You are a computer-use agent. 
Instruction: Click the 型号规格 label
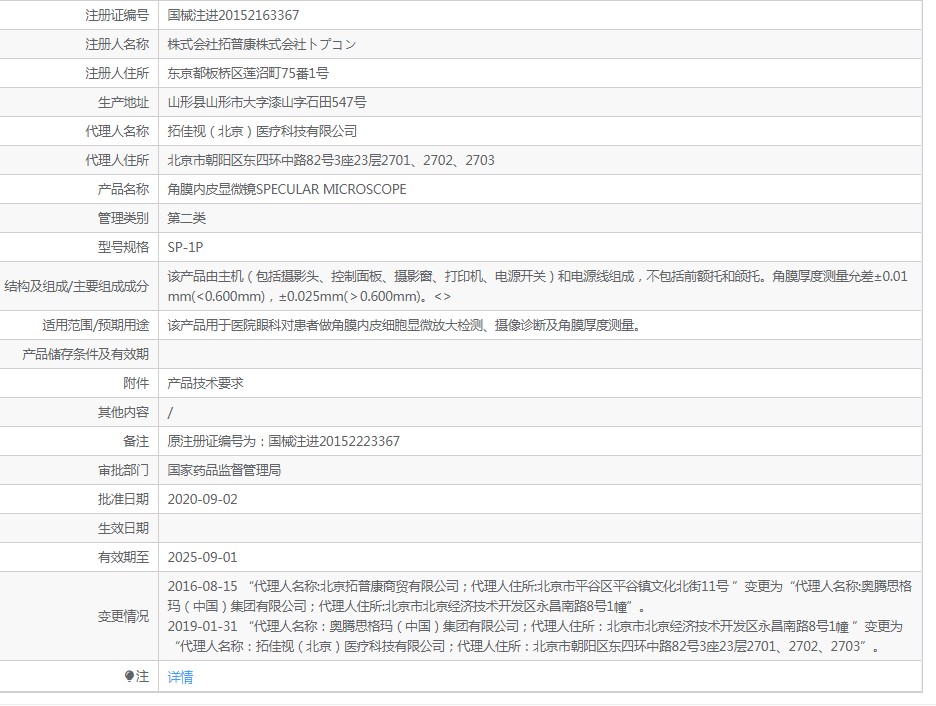click(x=124, y=247)
